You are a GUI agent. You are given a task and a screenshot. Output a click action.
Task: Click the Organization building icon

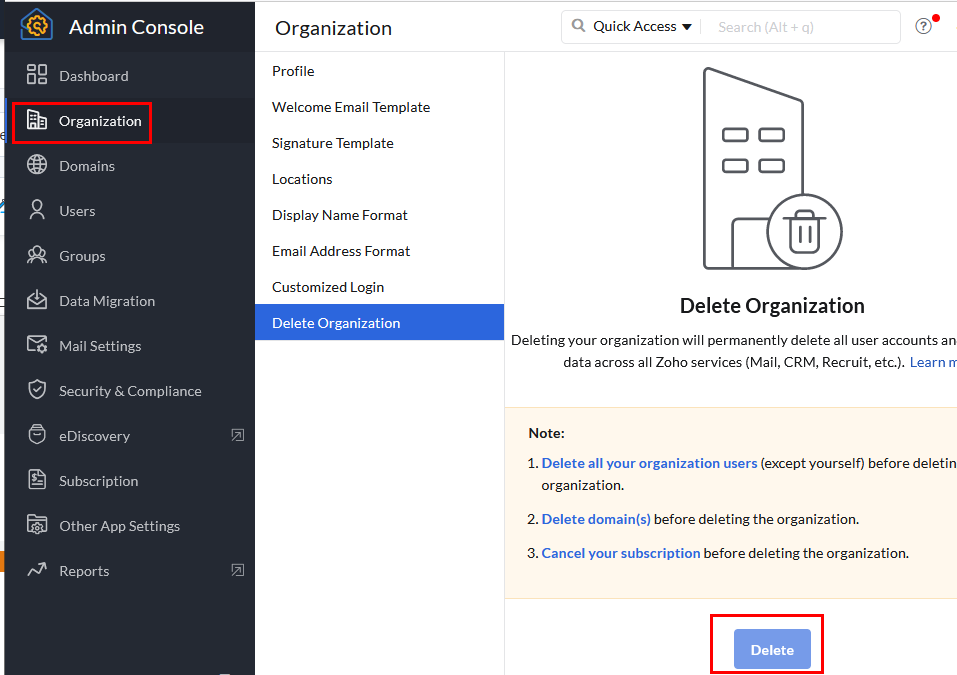(x=37, y=120)
